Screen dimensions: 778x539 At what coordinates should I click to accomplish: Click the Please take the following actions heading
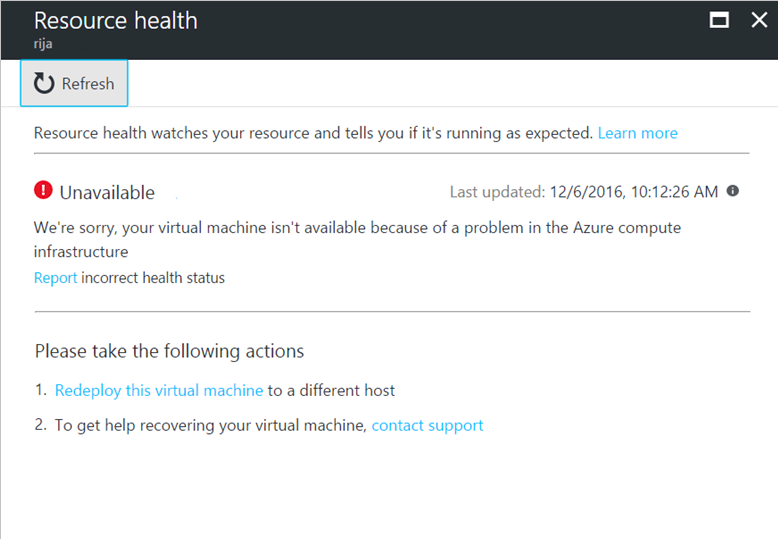coord(169,351)
